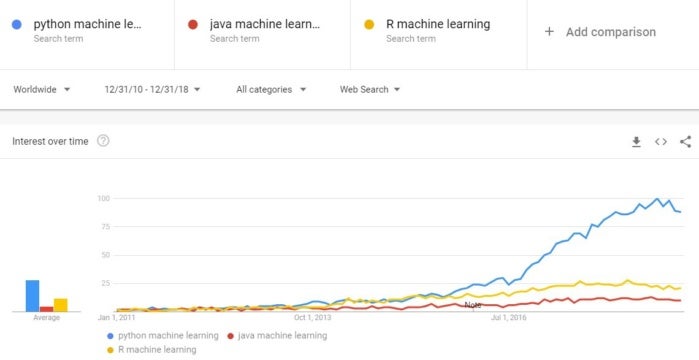Expand the 12/31/10 - 12/31/18 date range
699x360 pixels.
[152, 90]
